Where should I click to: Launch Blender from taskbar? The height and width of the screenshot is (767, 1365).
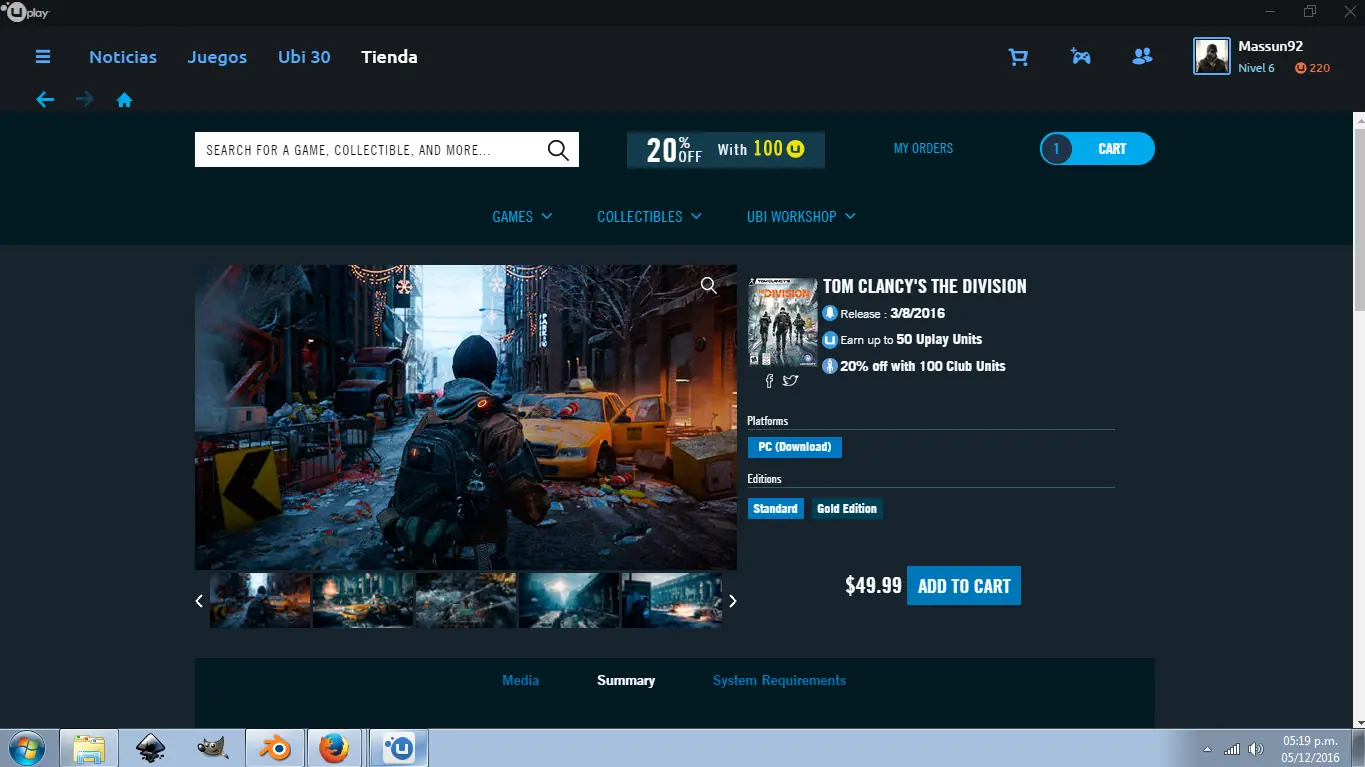[274, 748]
